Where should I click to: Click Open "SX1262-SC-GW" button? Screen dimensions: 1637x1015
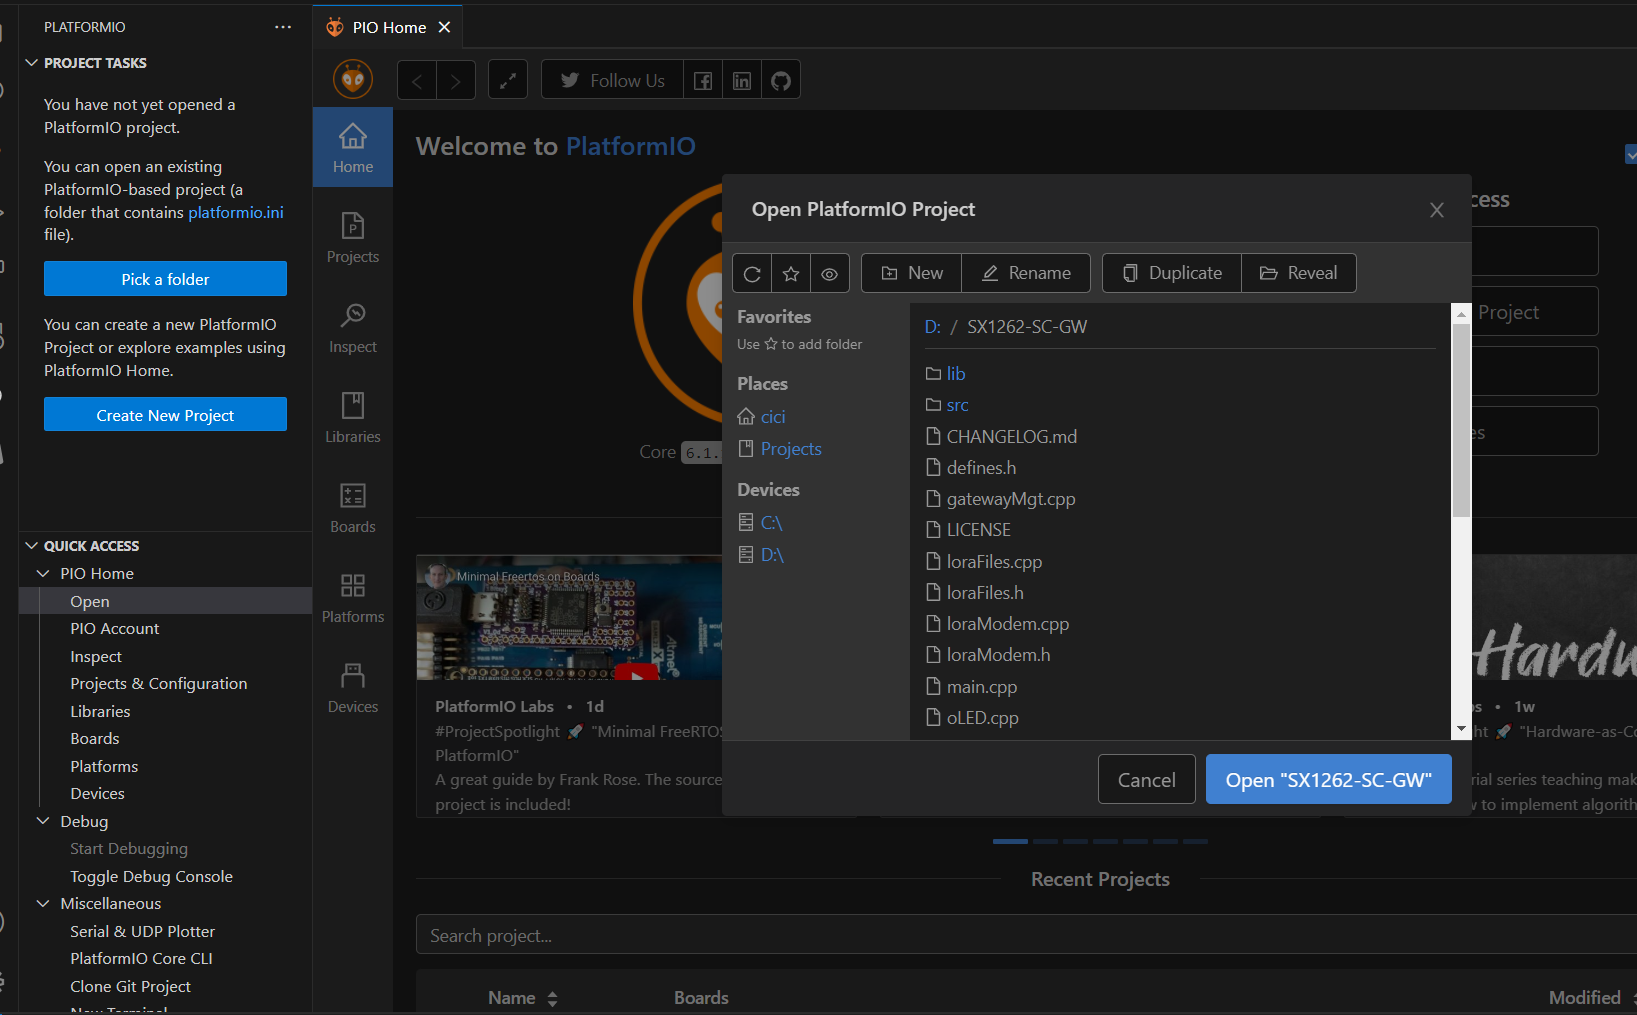1329,779
